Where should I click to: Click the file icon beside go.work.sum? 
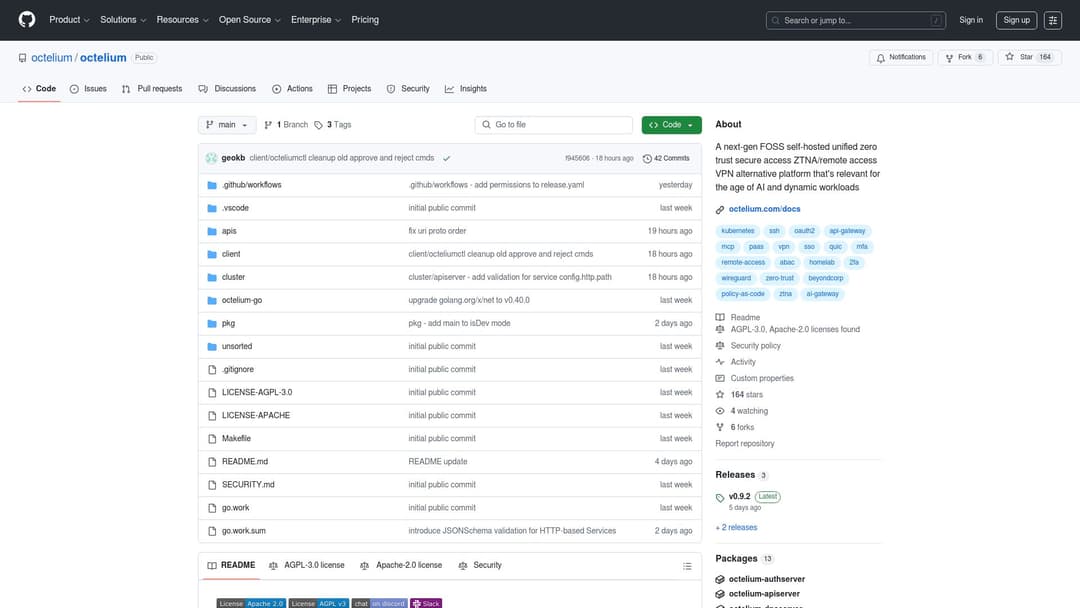point(212,531)
